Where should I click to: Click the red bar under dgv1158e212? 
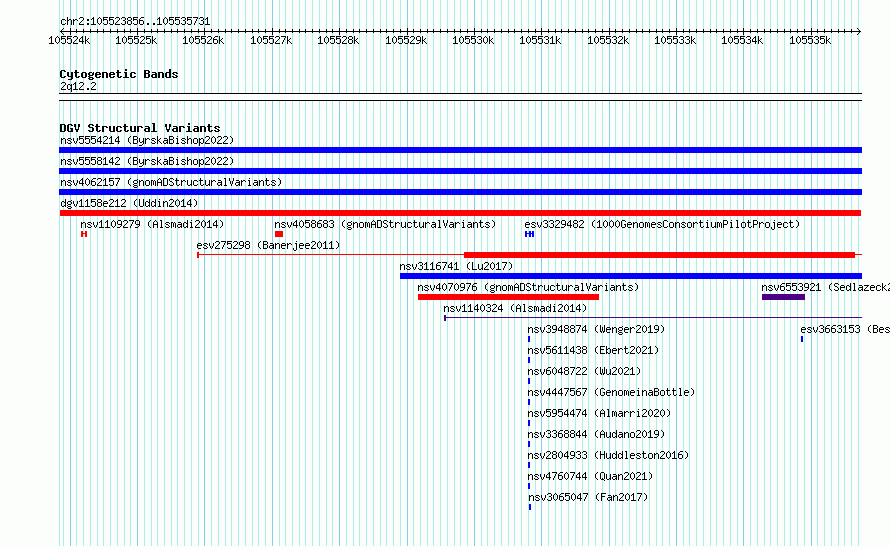click(460, 213)
